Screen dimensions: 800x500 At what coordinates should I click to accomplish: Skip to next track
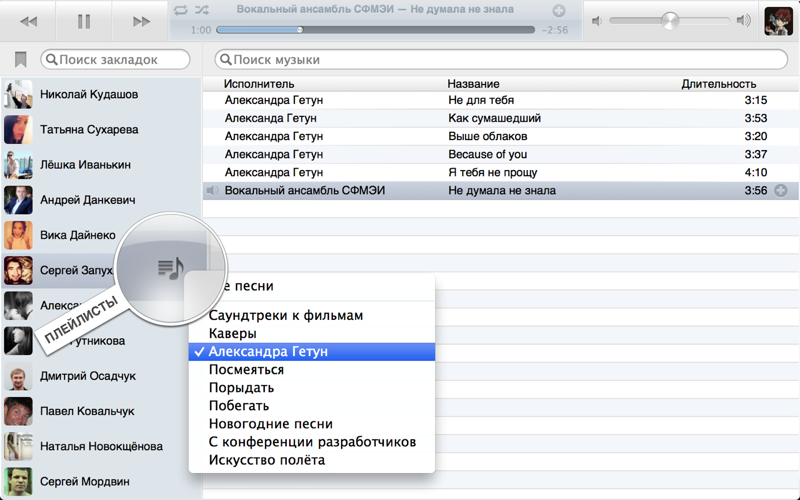tap(141, 21)
